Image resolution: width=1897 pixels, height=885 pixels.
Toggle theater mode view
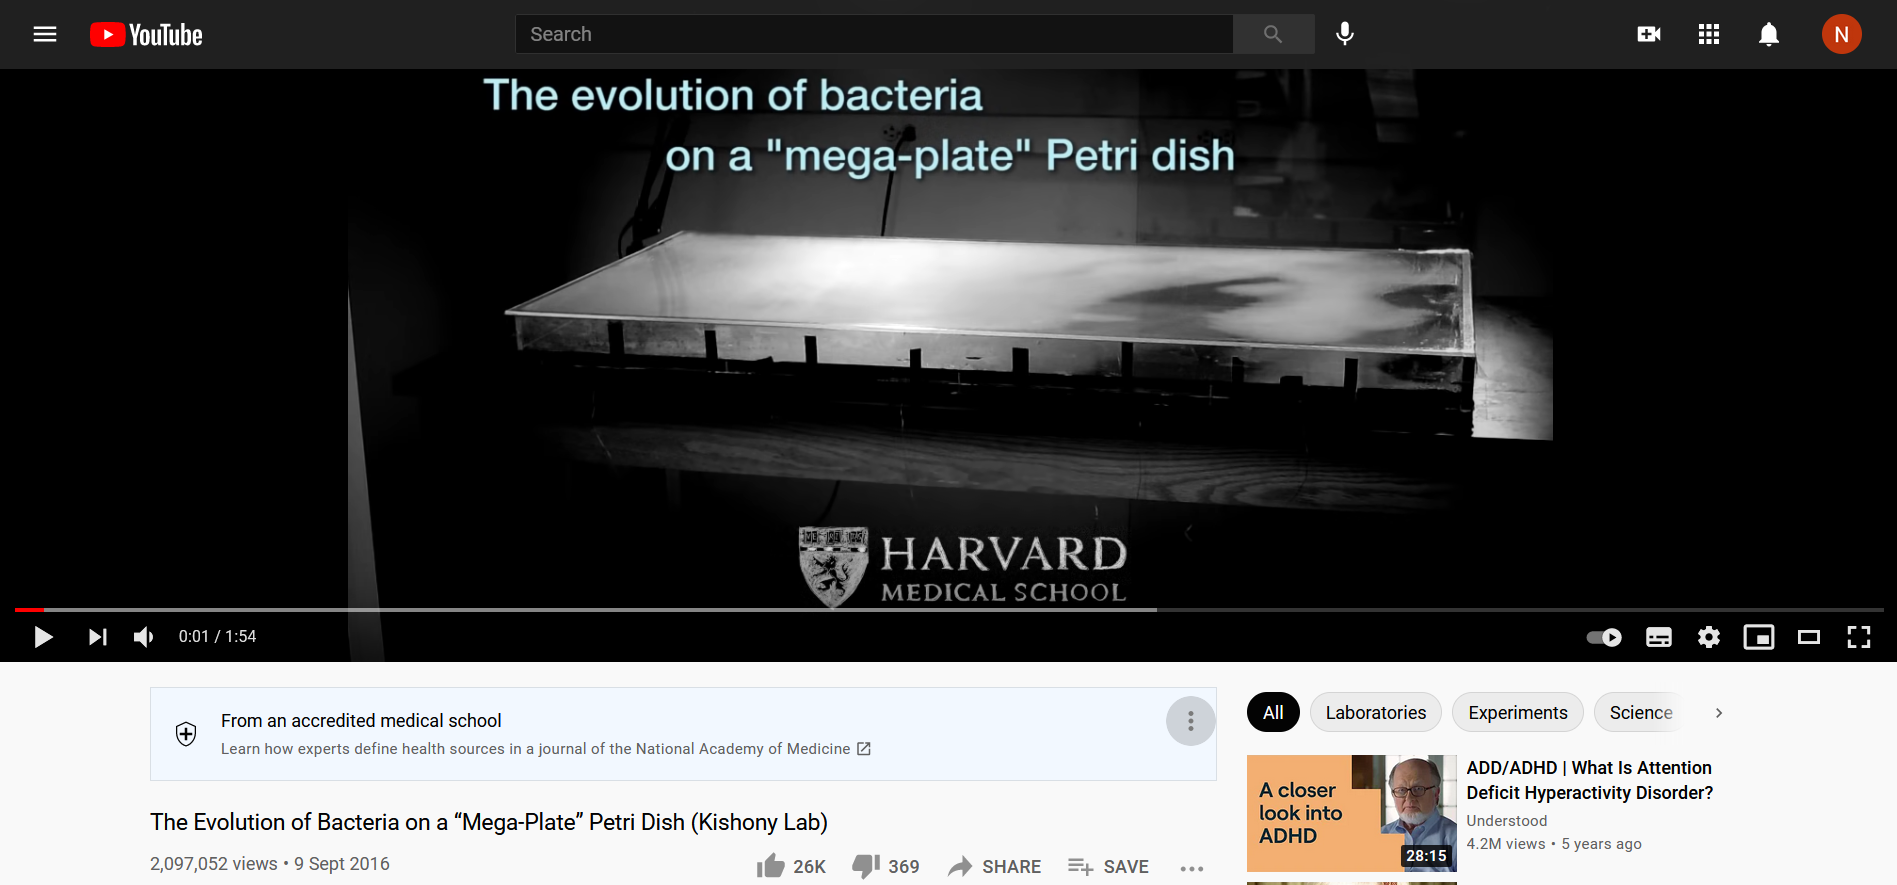coord(1808,637)
